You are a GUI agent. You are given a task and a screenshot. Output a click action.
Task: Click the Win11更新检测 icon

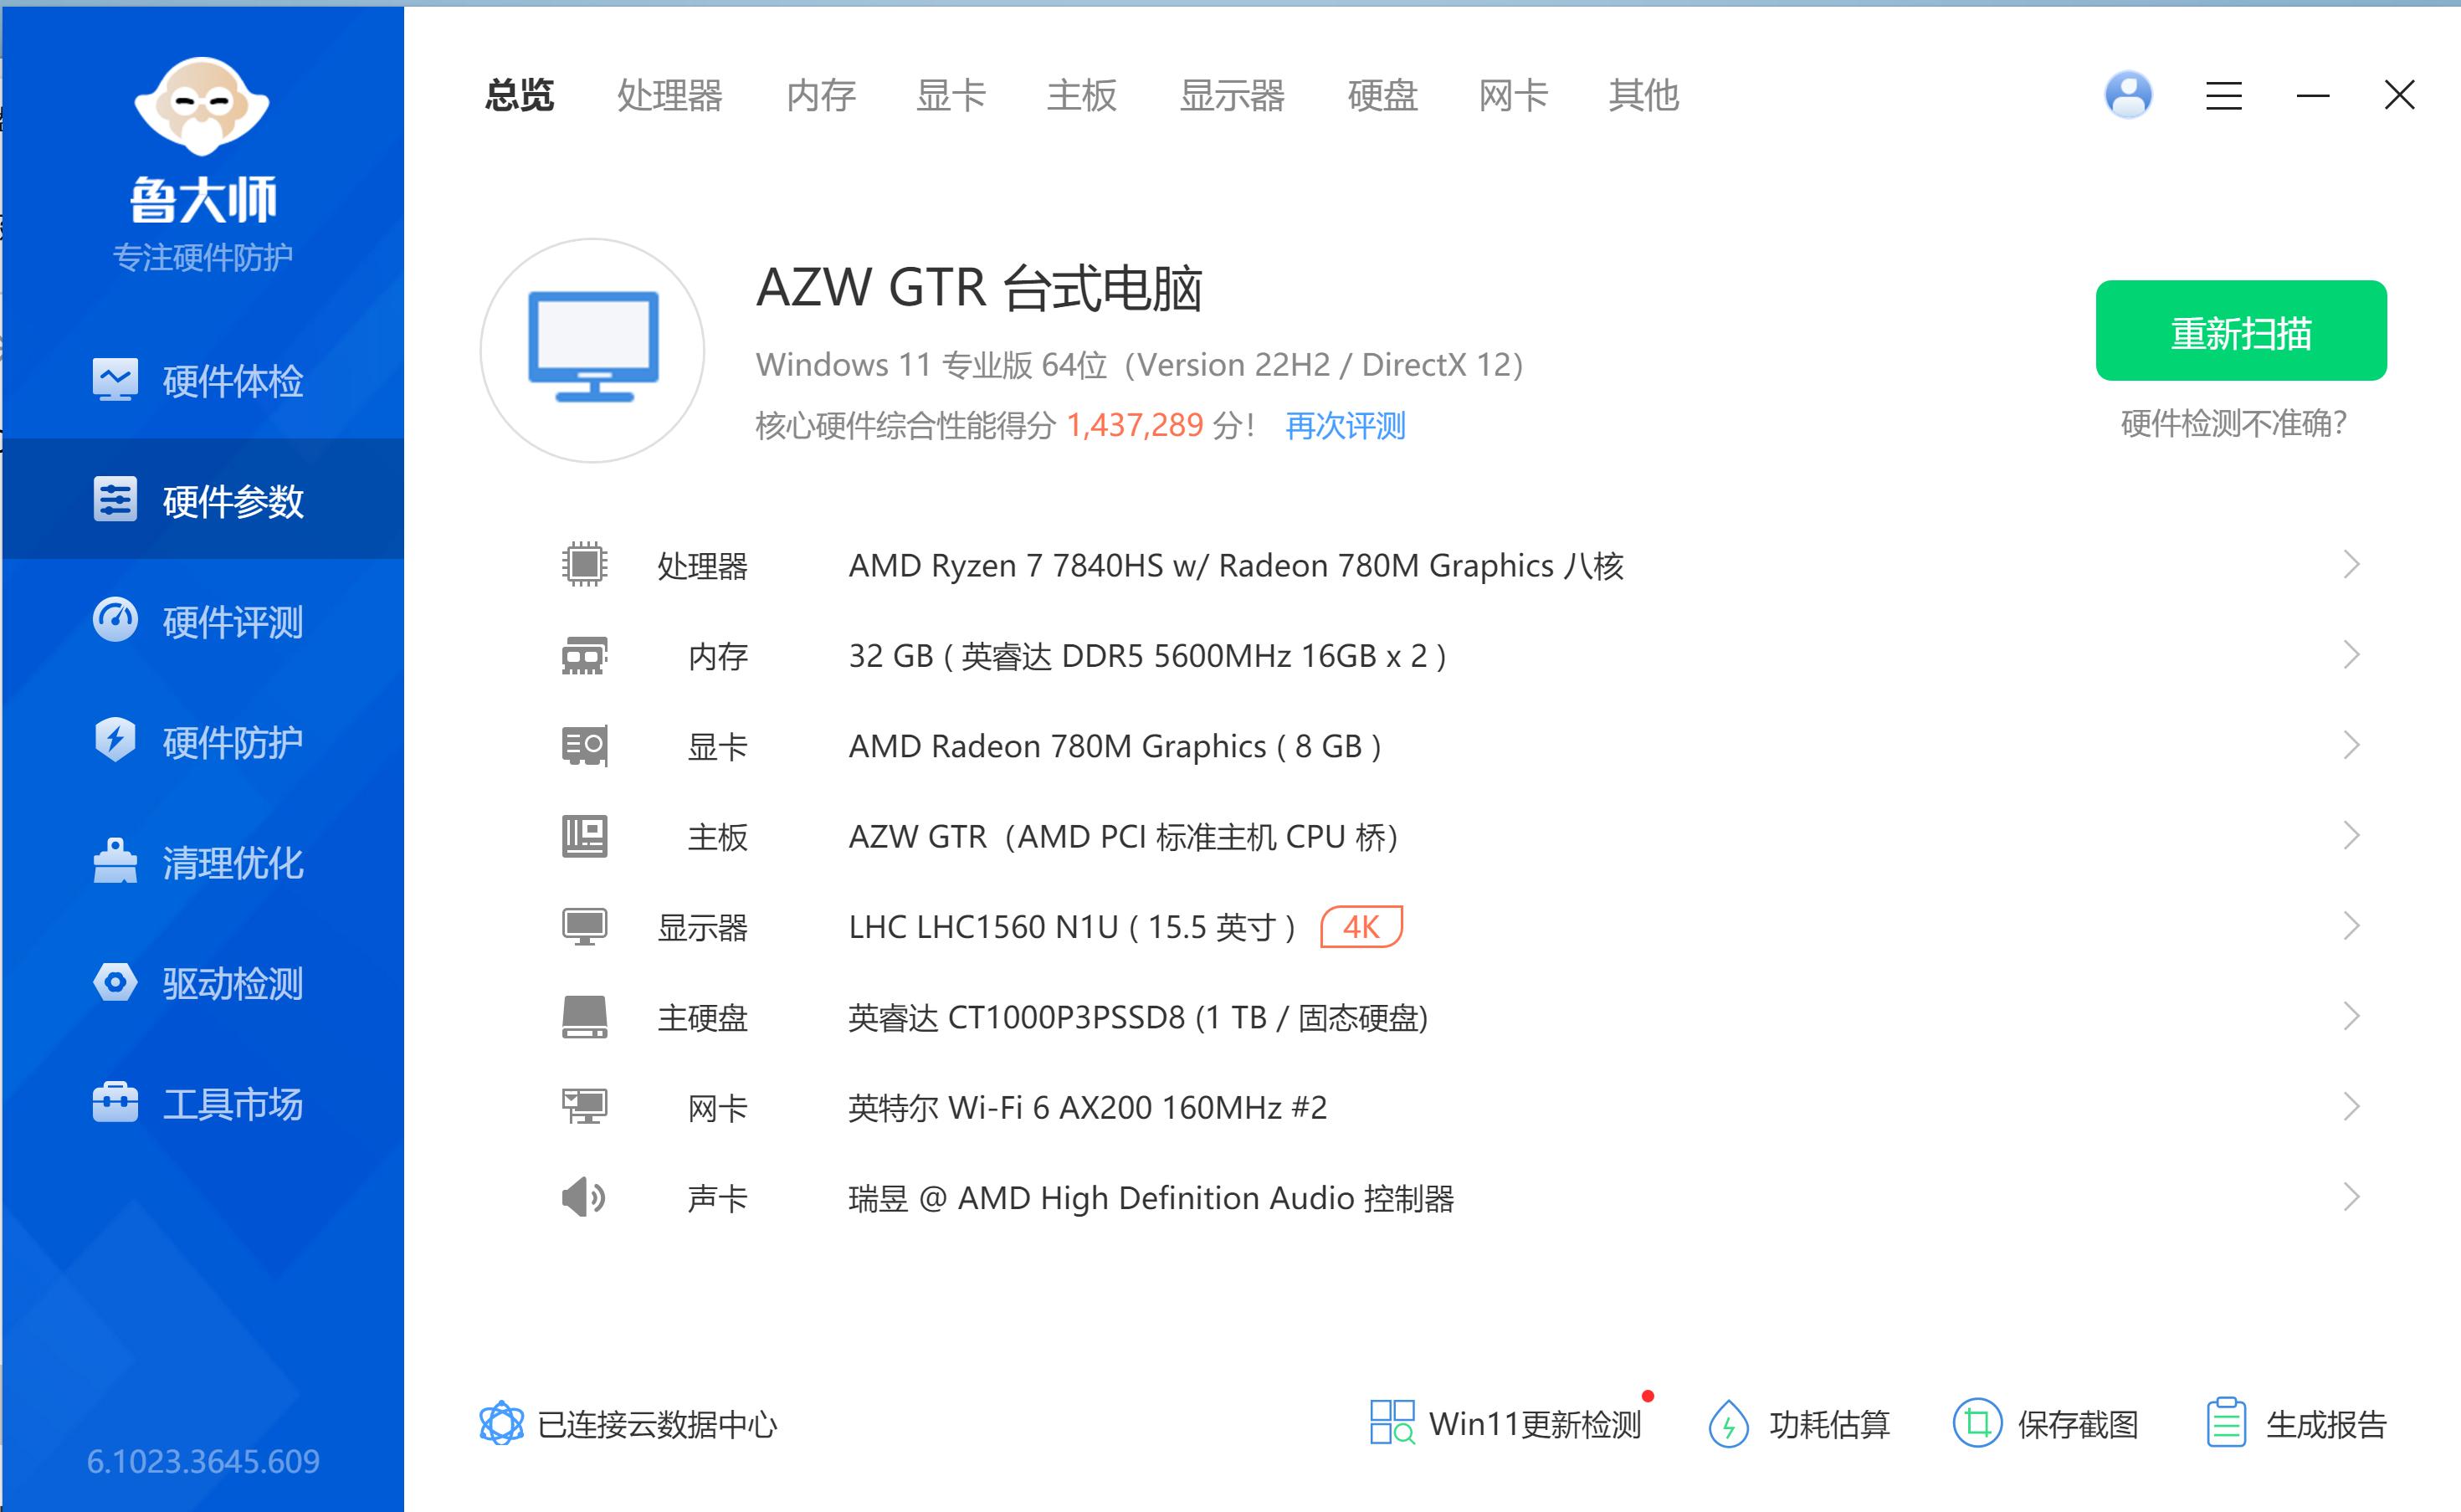click(x=1392, y=1422)
